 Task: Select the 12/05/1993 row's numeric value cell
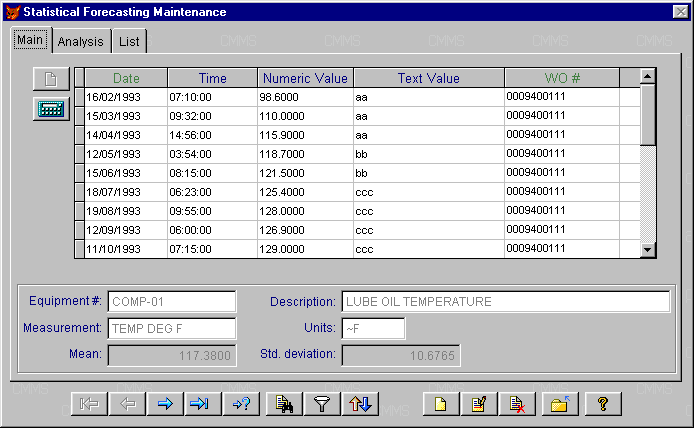(305, 153)
